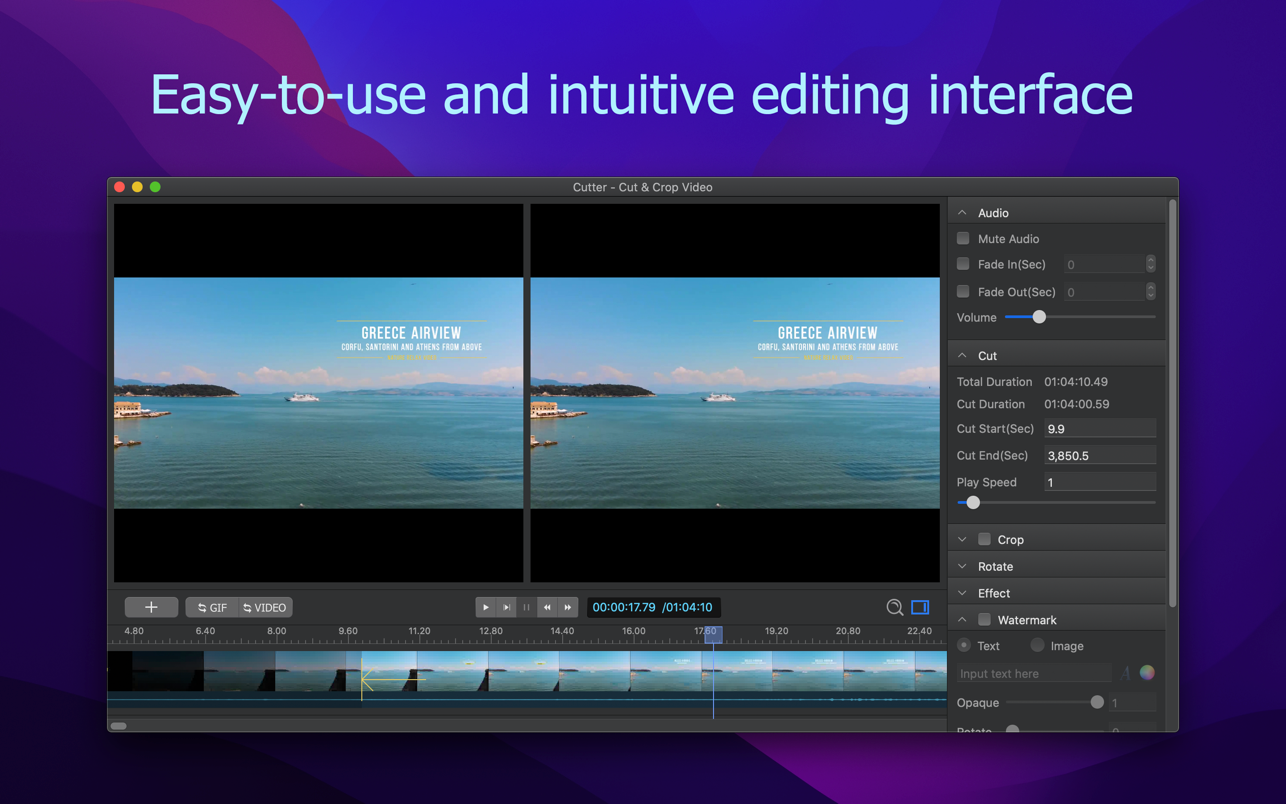This screenshot has height=804, width=1286.
Task: Expand the Rotate section chevron
Action: [962, 566]
